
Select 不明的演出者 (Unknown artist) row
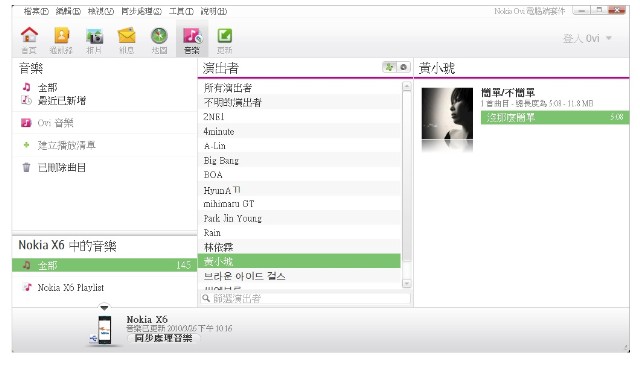299,102
